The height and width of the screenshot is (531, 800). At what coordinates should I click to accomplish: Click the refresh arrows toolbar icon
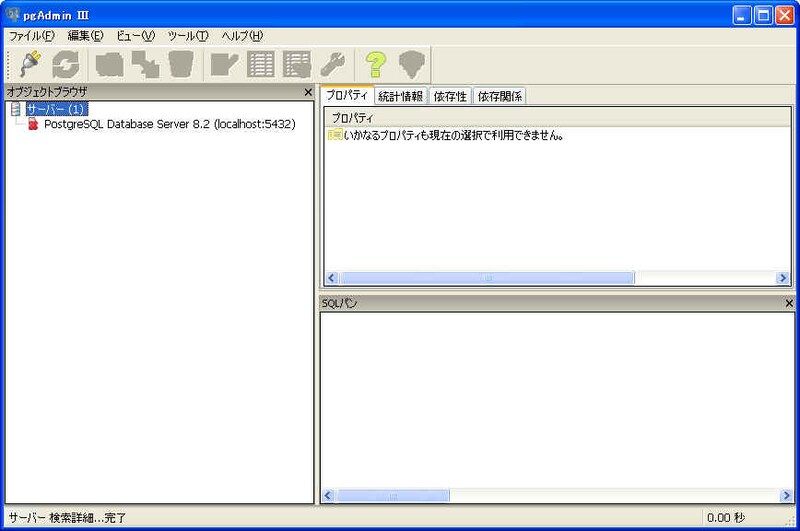point(66,64)
